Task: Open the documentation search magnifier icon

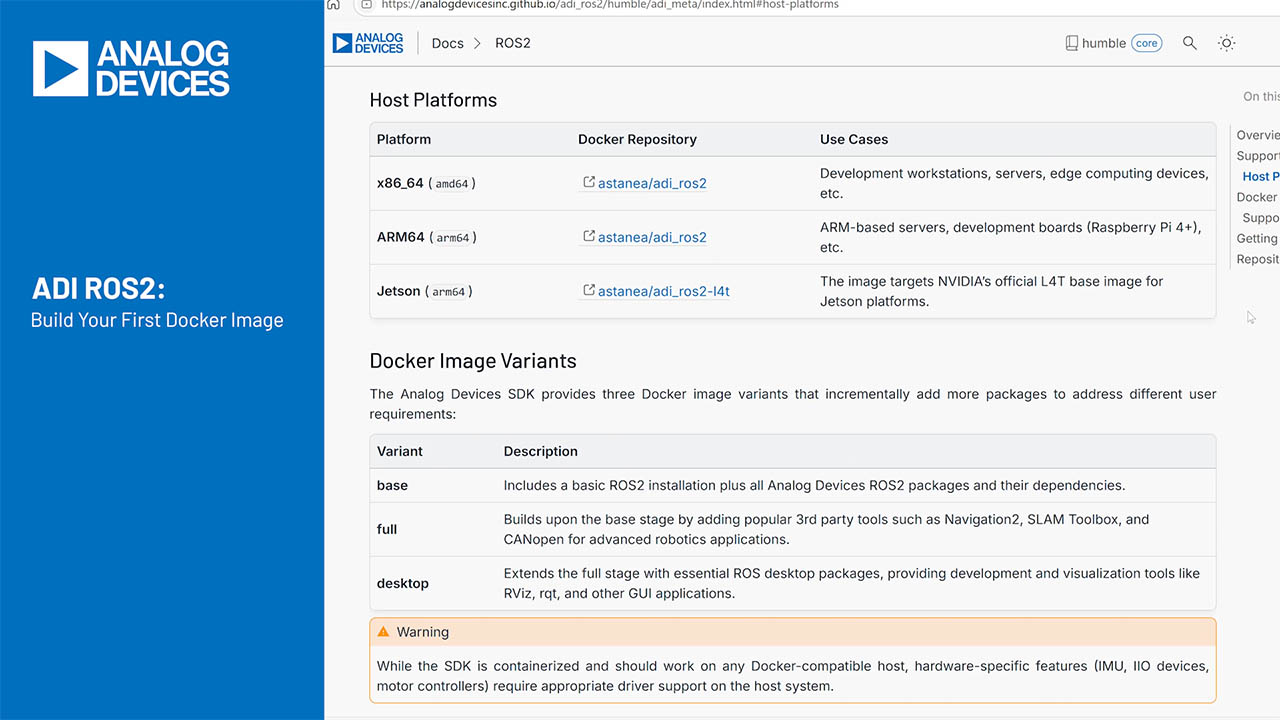Action: tap(1189, 43)
